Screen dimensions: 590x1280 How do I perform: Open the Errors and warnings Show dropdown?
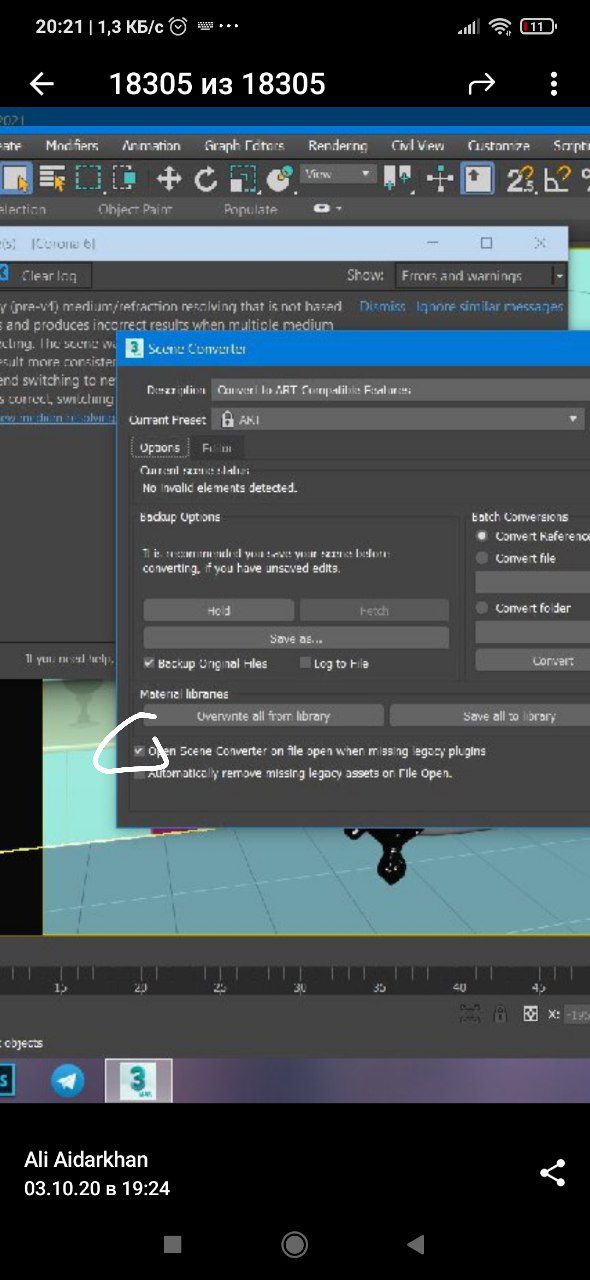[481, 276]
